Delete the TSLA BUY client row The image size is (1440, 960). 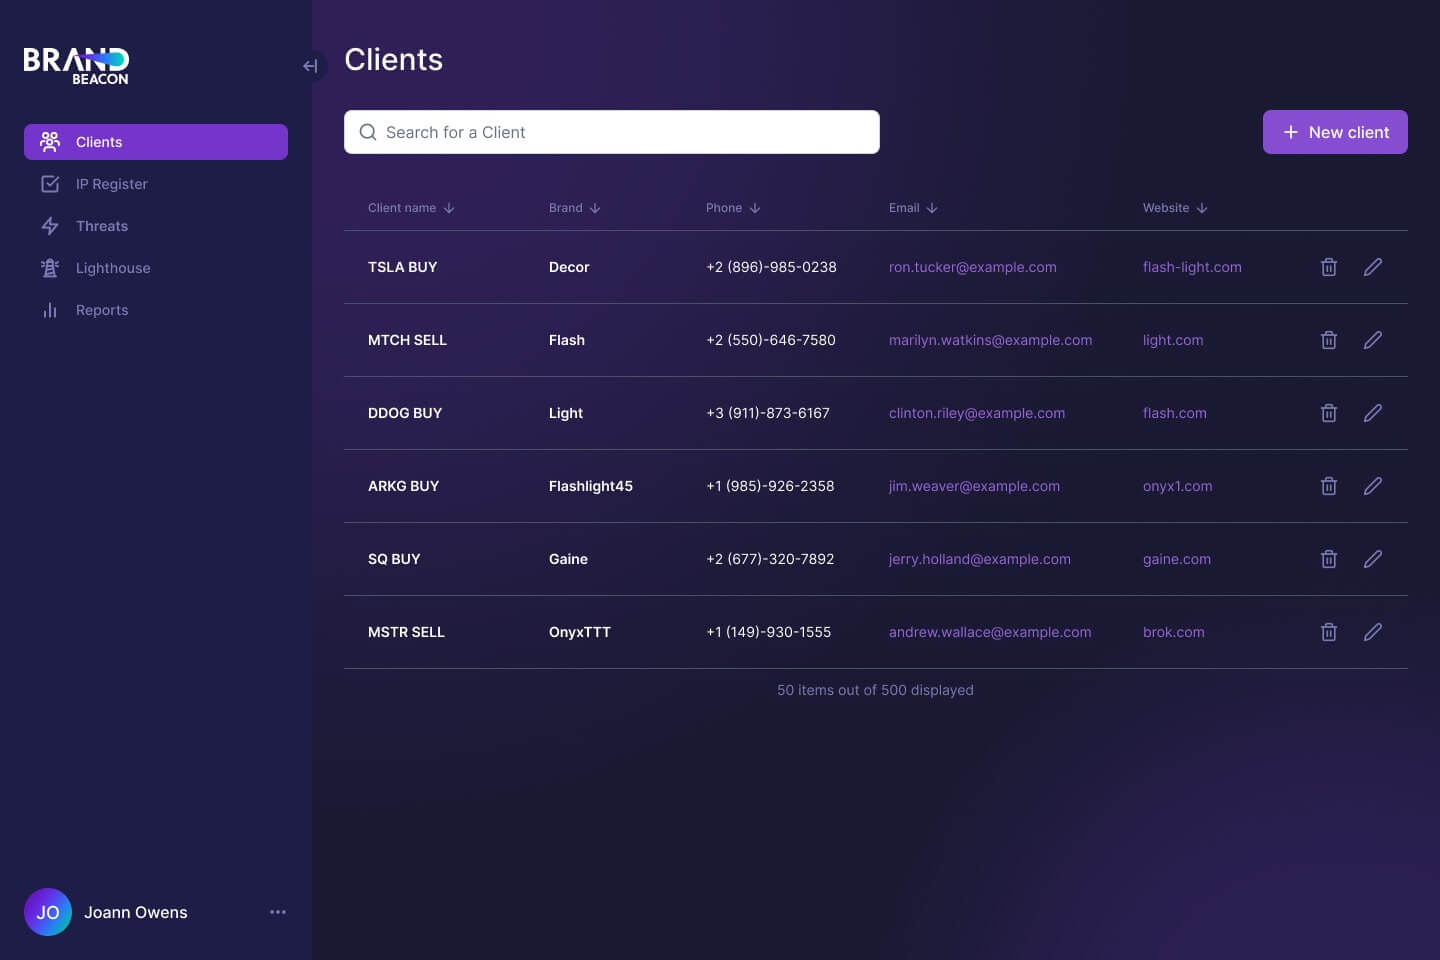pos(1328,267)
